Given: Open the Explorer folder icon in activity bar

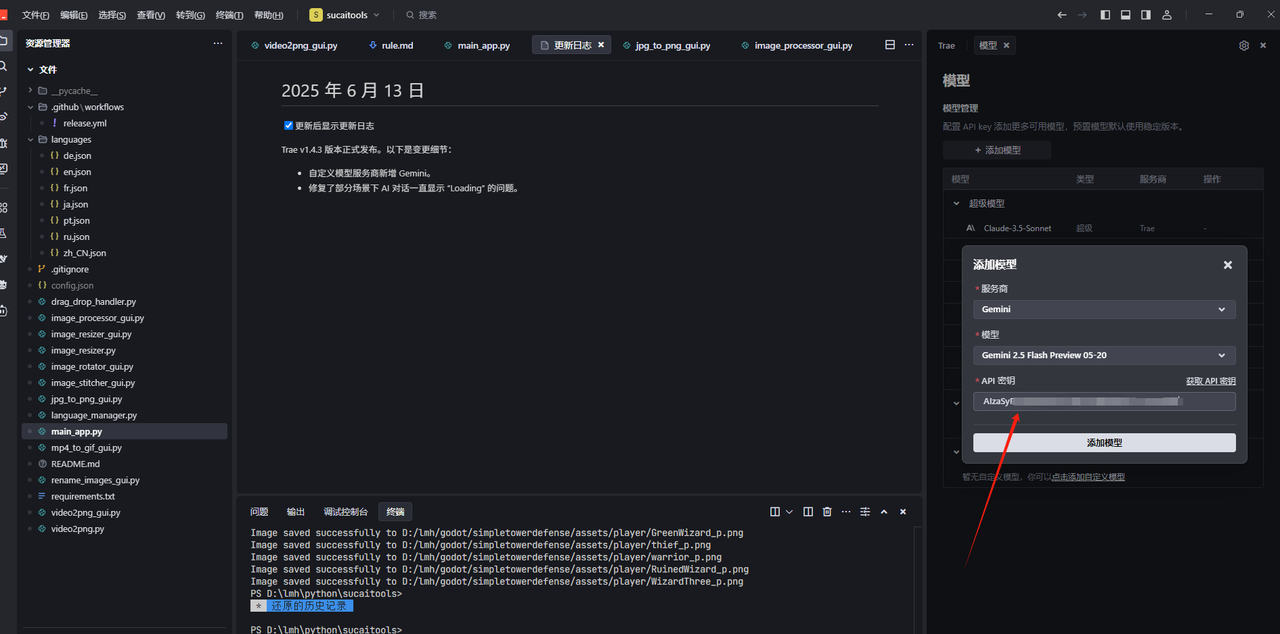Looking at the screenshot, I should [x=4, y=42].
